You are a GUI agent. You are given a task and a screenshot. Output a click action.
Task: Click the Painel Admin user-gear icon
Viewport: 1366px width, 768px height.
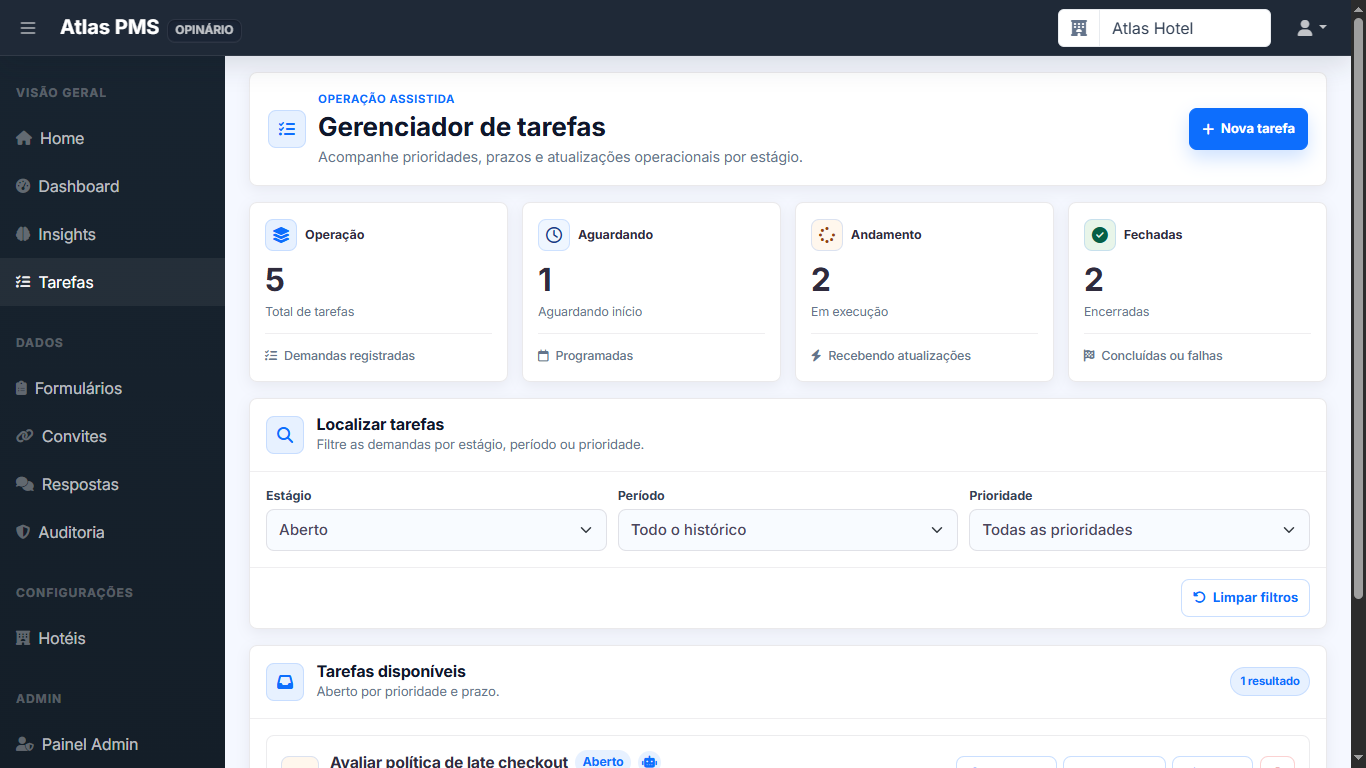point(25,744)
